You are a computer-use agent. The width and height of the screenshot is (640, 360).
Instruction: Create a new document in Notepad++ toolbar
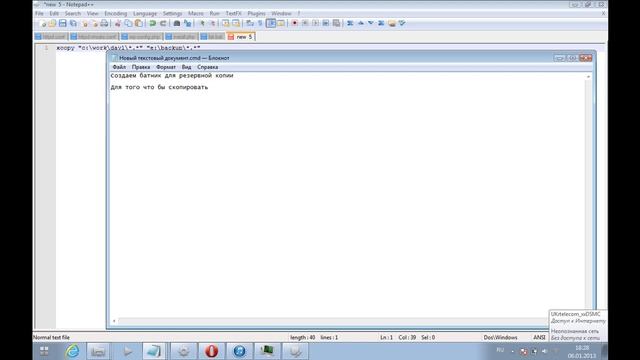point(42,23)
